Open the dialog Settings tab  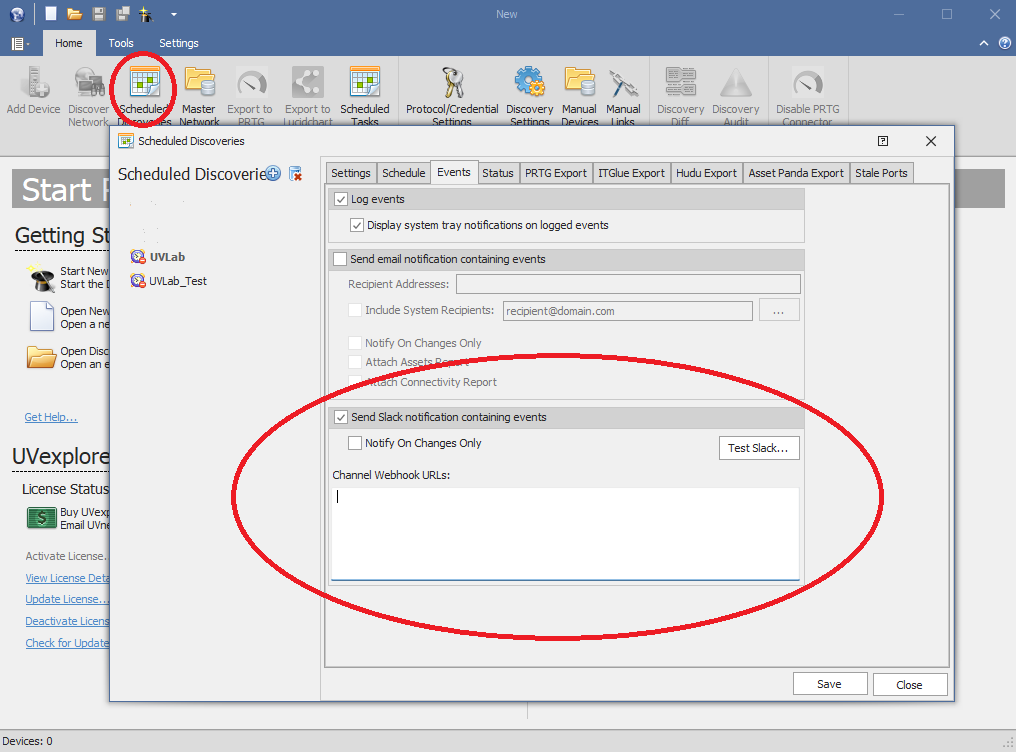tap(351, 173)
